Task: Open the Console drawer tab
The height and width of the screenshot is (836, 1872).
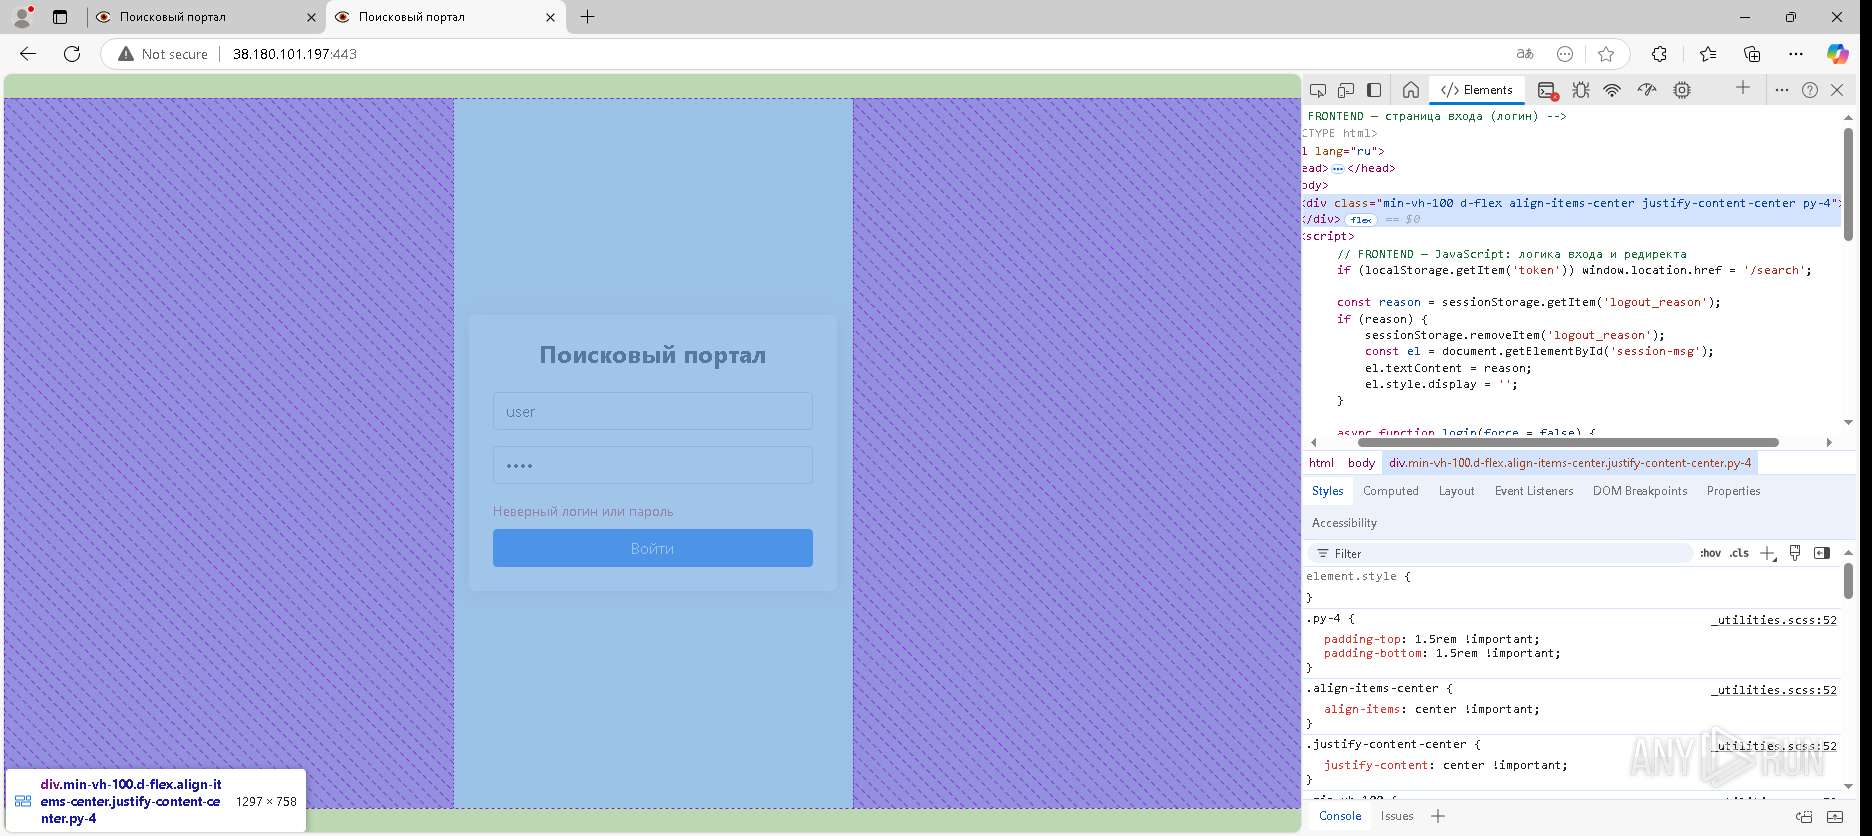Action: tap(1340, 816)
